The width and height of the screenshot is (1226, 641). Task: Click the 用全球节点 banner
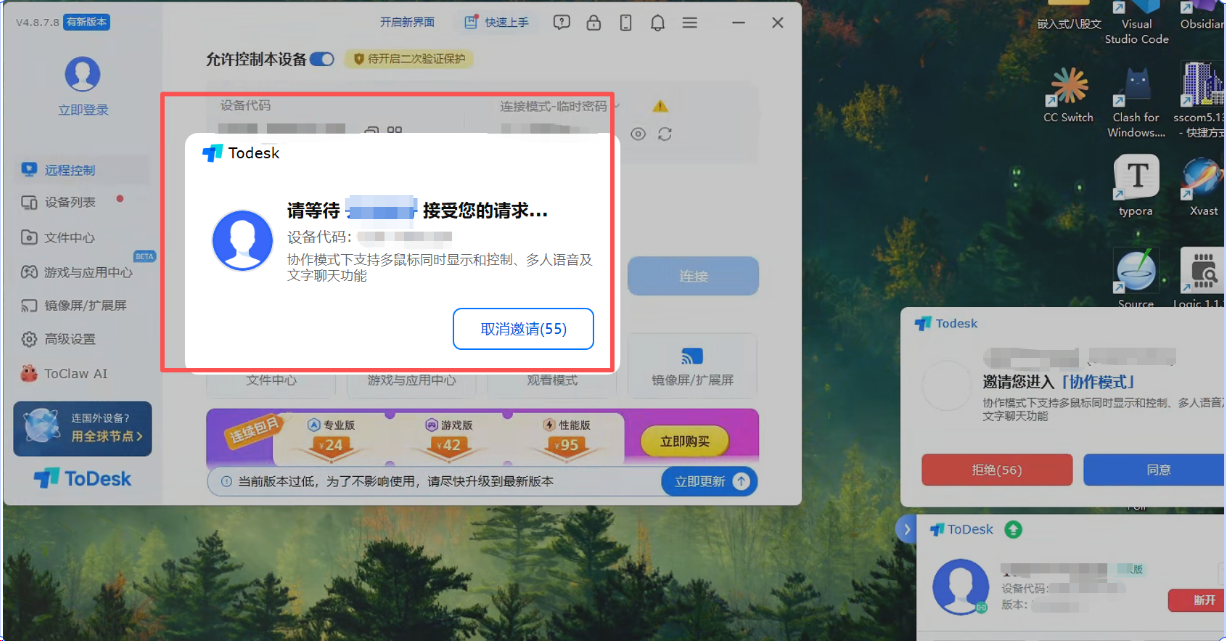coord(83,428)
